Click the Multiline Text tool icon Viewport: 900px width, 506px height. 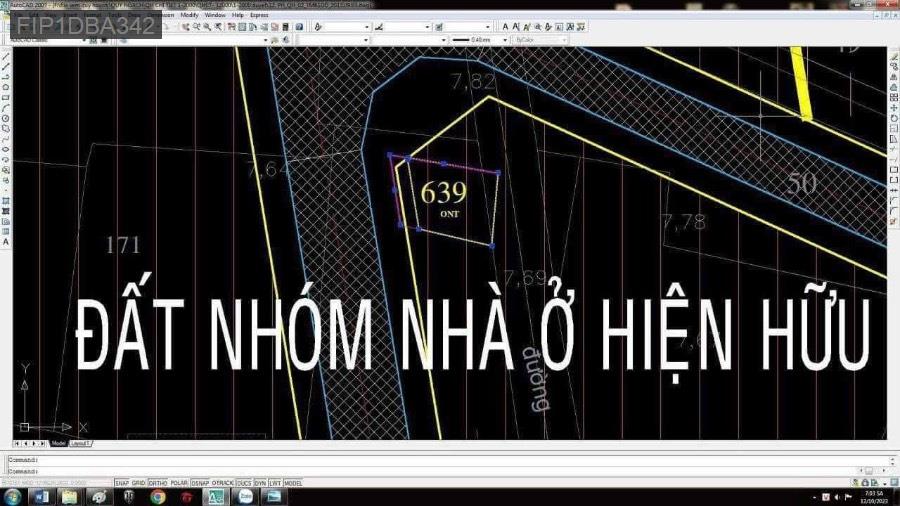(x=6, y=242)
